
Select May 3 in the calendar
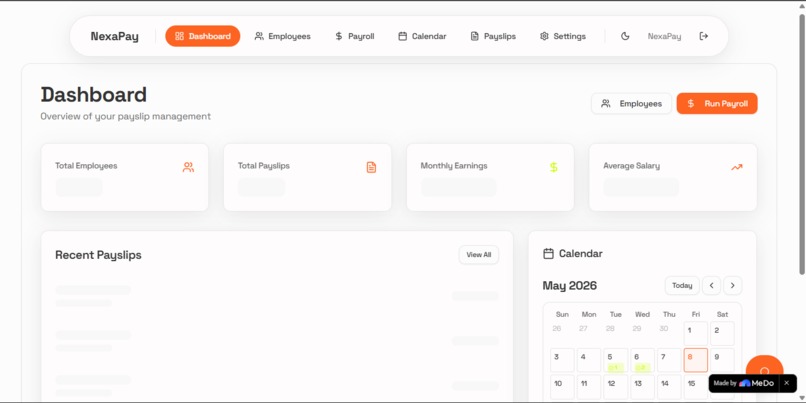[x=562, y=360]
